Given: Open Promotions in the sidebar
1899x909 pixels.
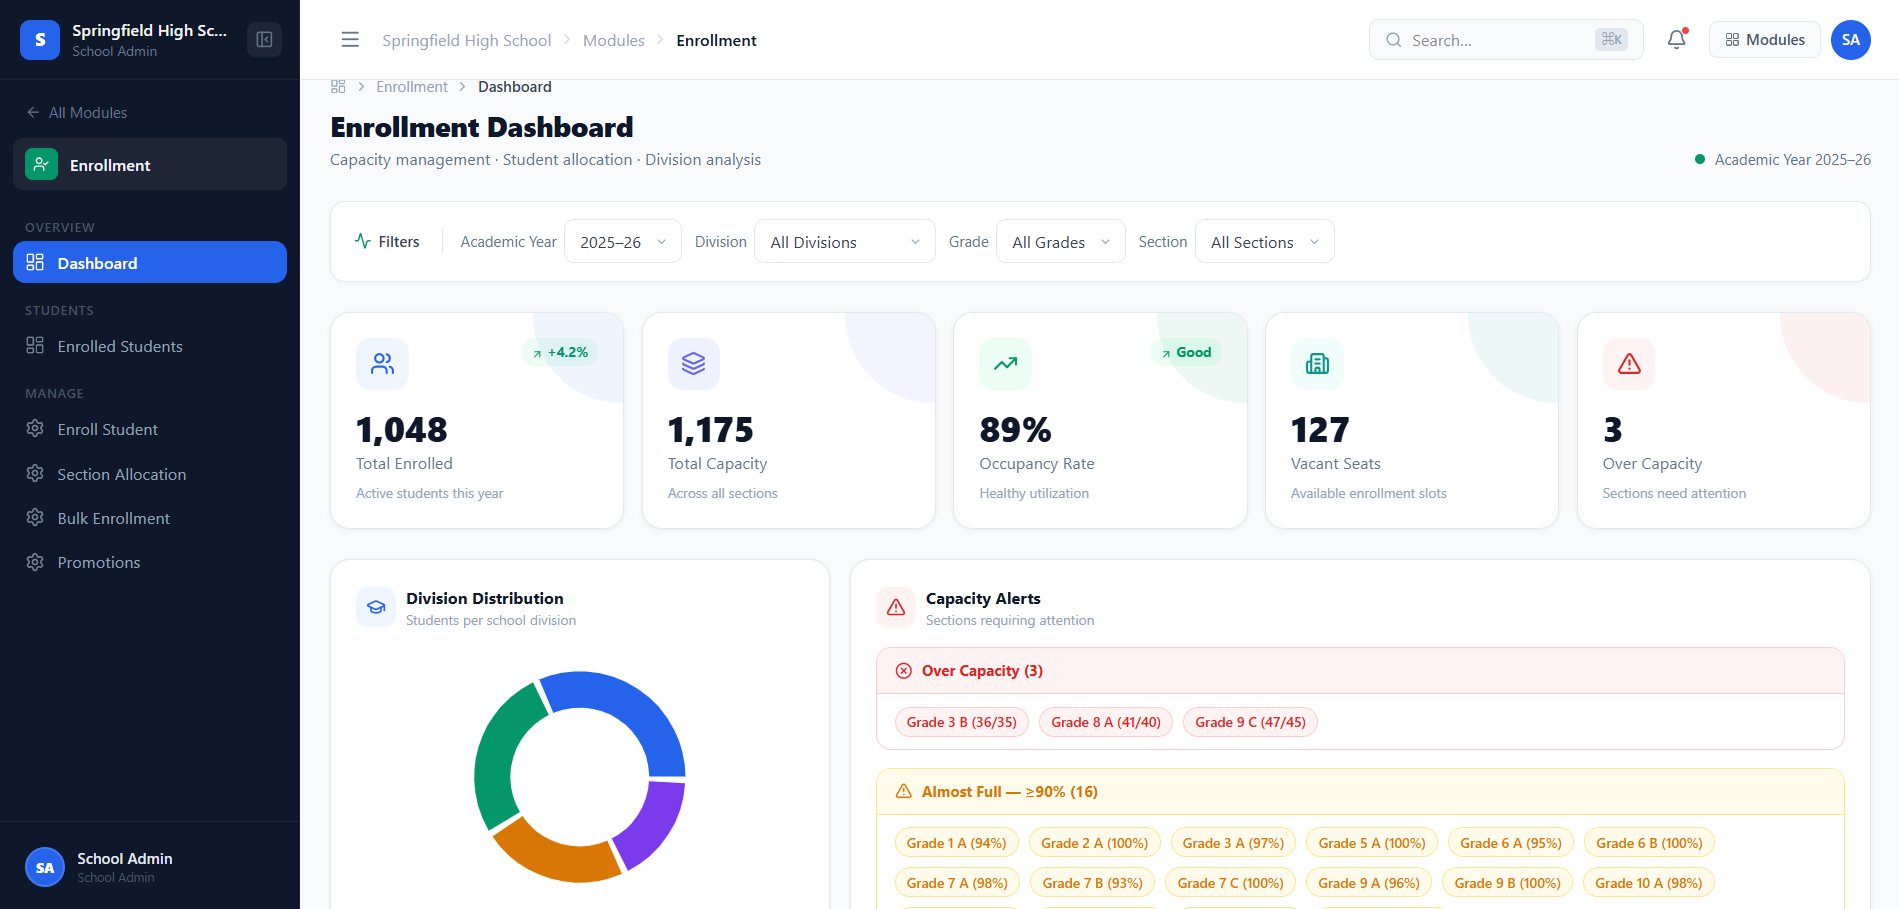Looking at the screenshot, I should point(150,562).
